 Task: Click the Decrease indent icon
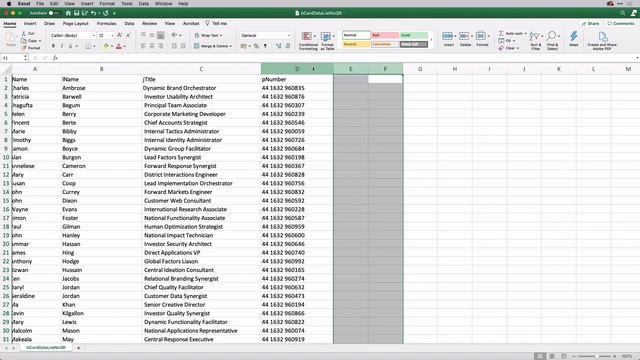tap(174, 46)
